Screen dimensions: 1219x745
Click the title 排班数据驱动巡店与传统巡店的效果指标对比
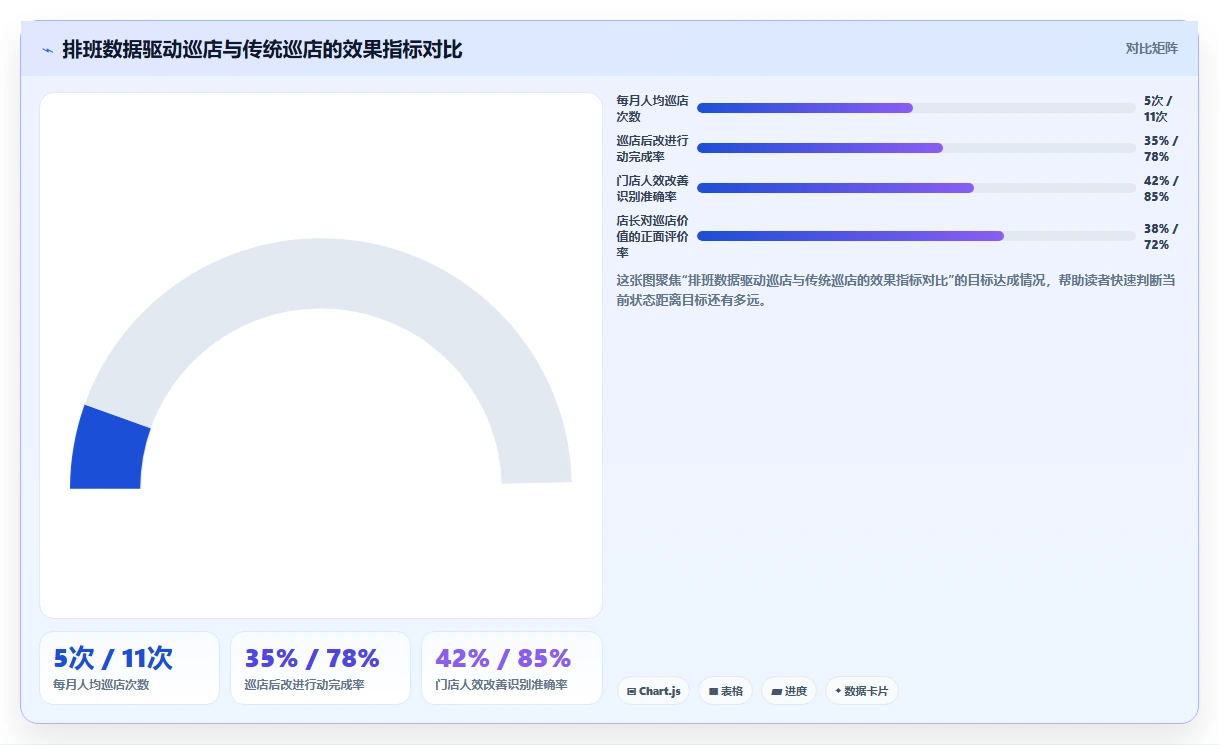(262, 49)
